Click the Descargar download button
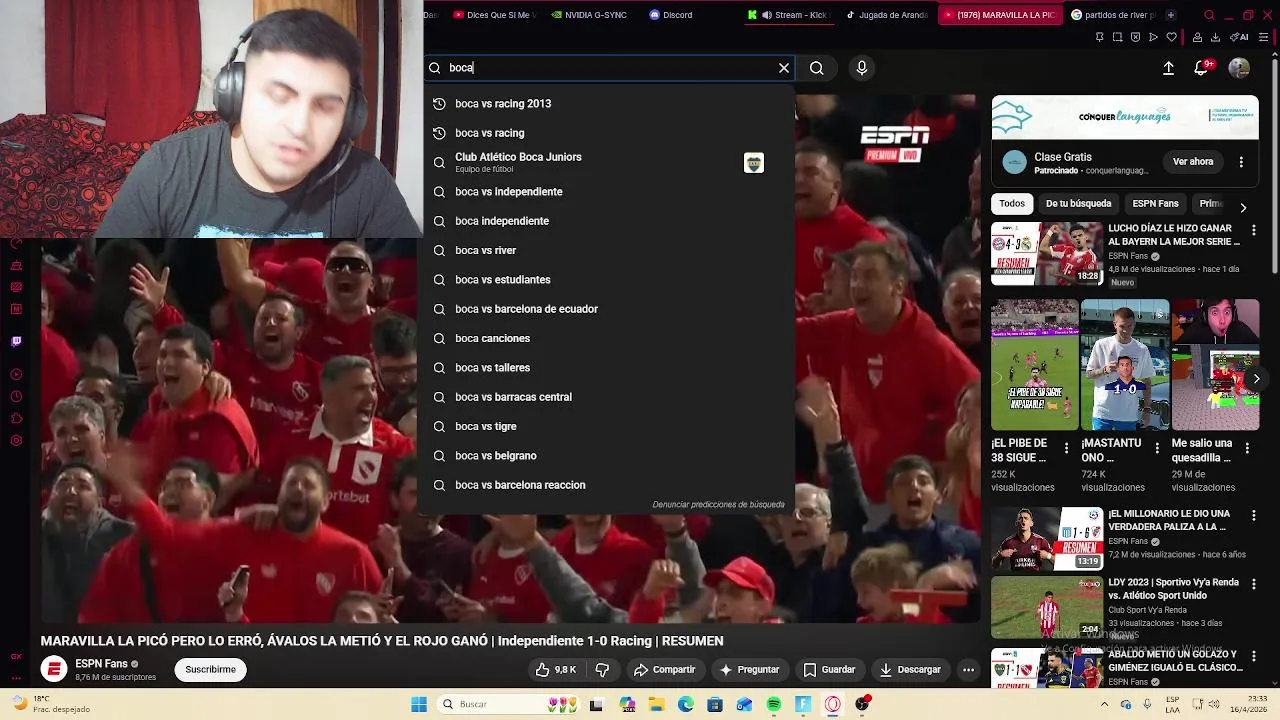 911,670
